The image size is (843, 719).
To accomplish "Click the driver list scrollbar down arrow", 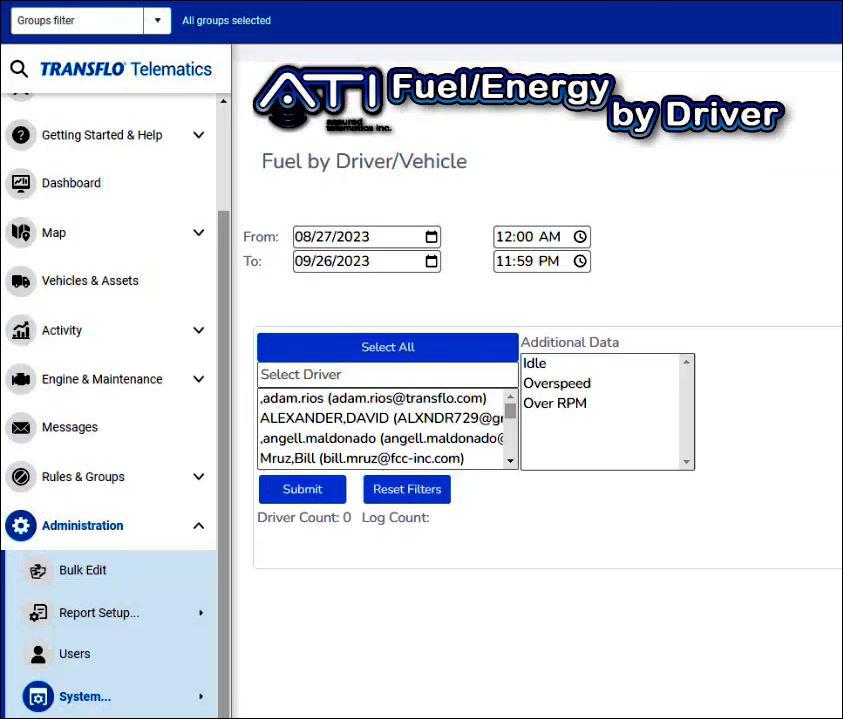I will tap(511, 461).
